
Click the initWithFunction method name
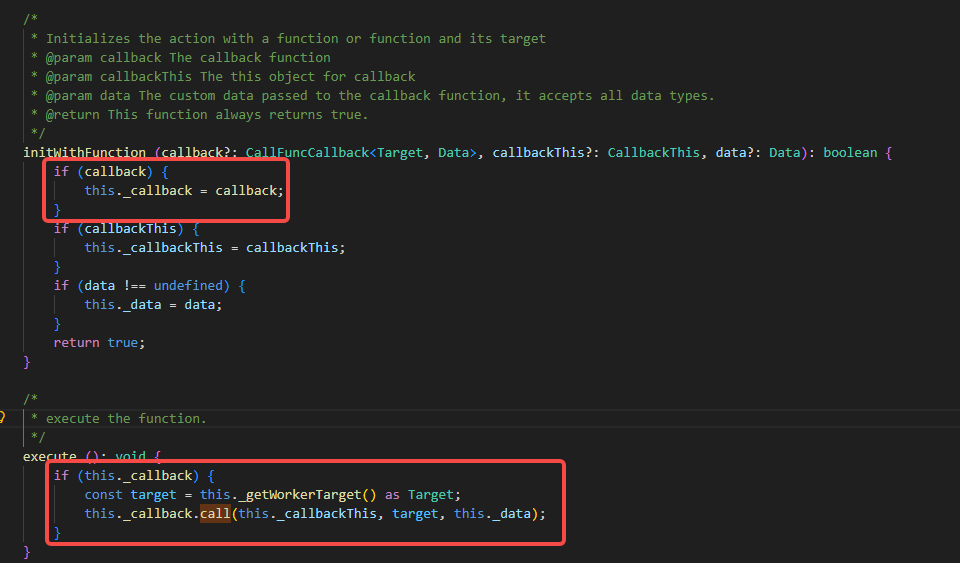(84, 152)
